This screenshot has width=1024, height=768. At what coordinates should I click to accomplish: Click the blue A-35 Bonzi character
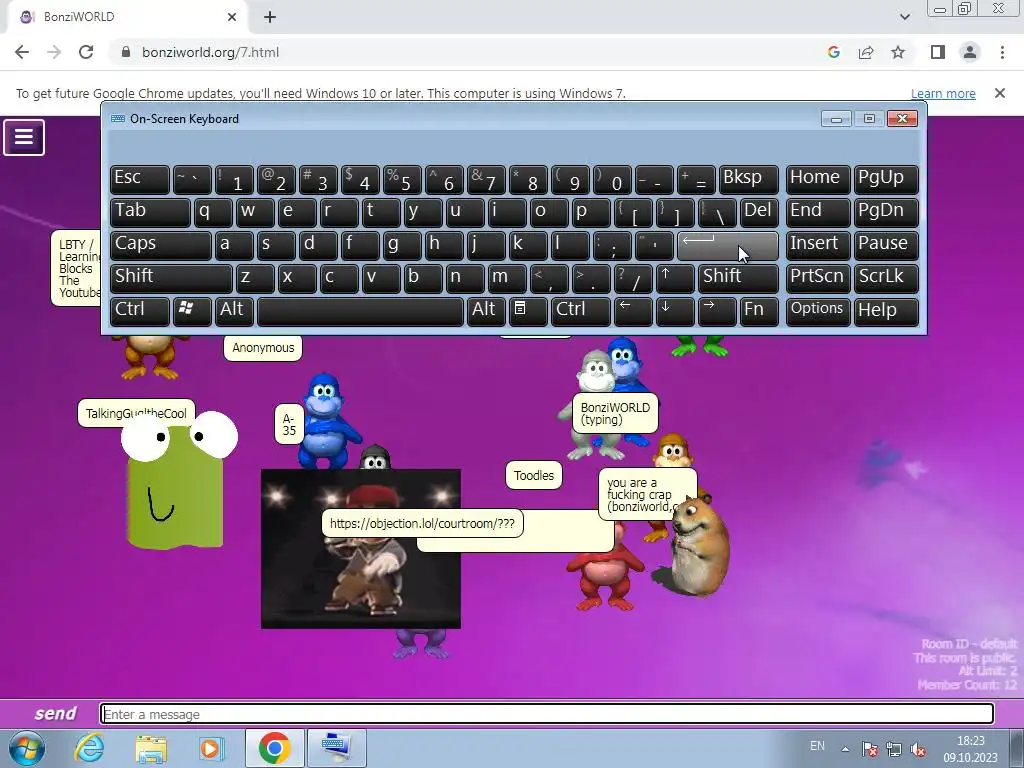pyautogui.click(x=330, y=420)
